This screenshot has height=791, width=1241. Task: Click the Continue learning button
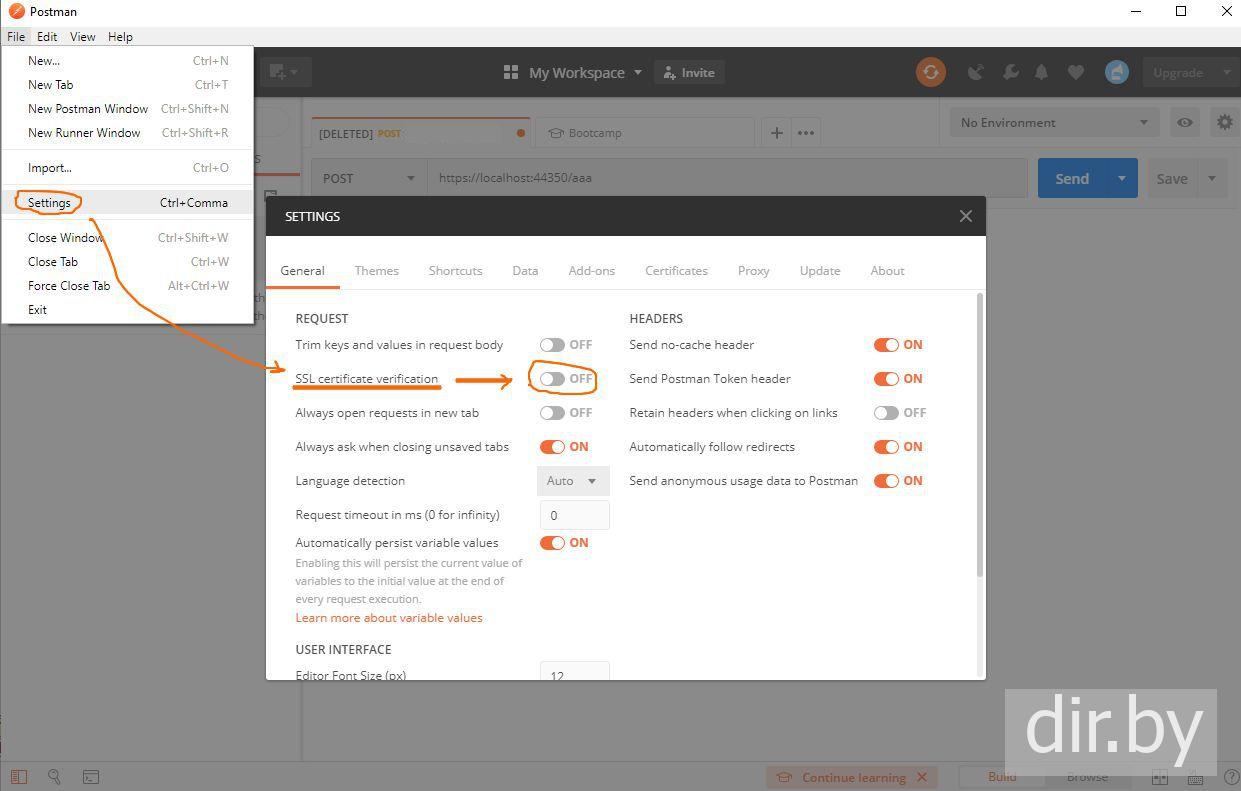(853, 777)
